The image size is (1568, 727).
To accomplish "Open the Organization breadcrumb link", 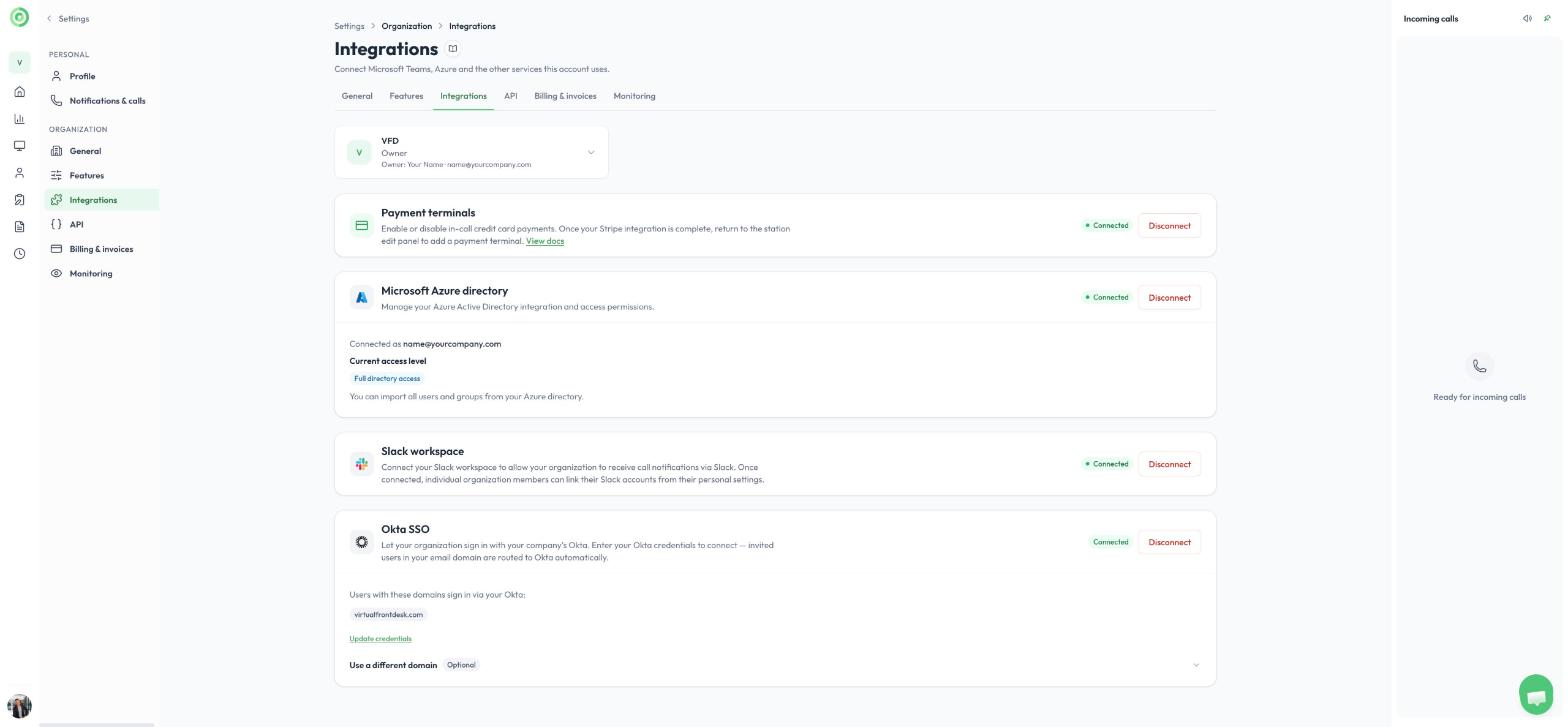I will pyautogui.click(x=406, y=26).
